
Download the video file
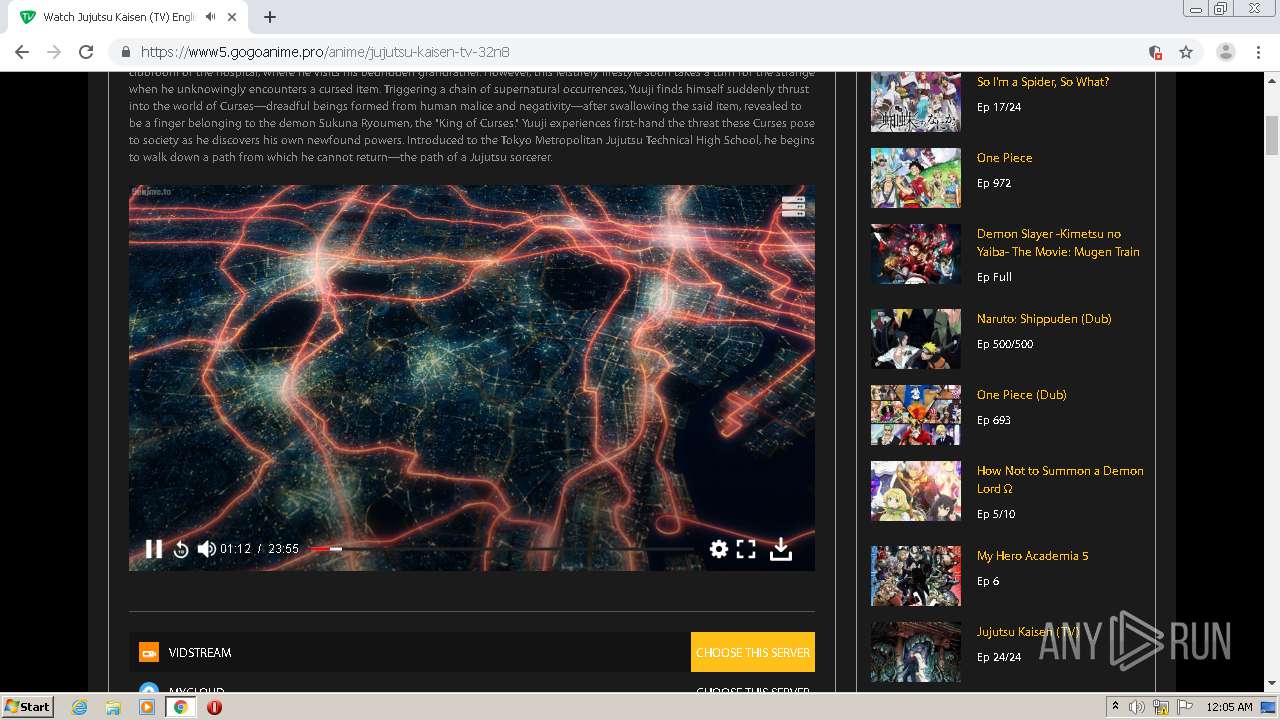781,549
